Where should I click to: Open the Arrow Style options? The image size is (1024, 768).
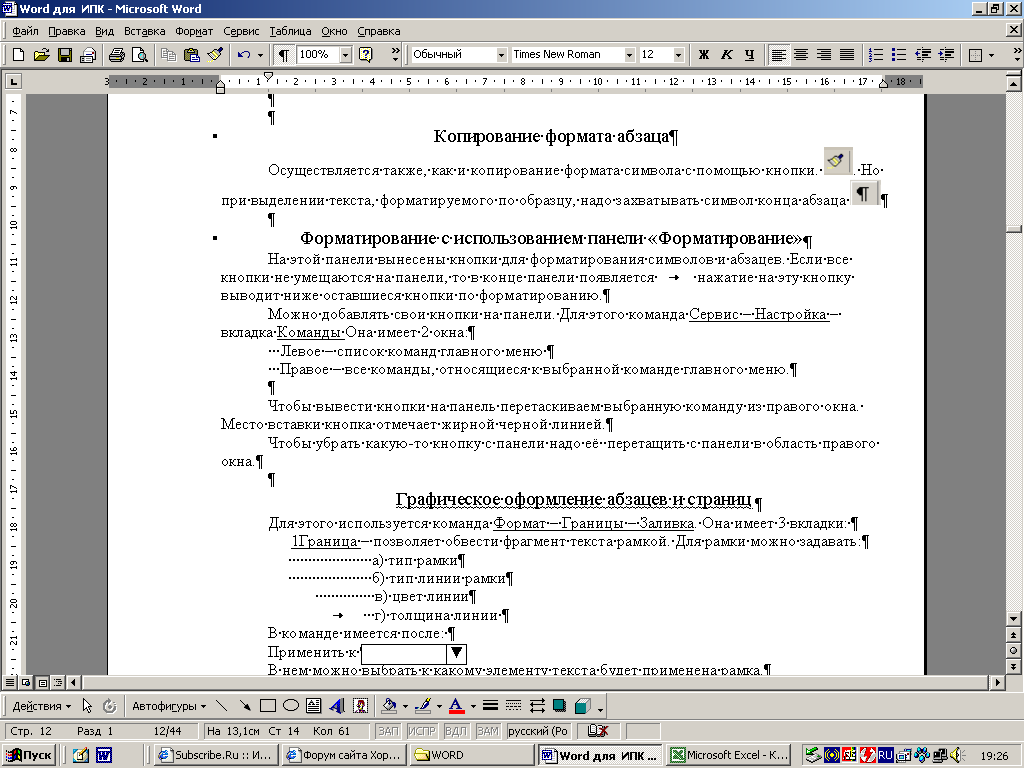[537, 706]
